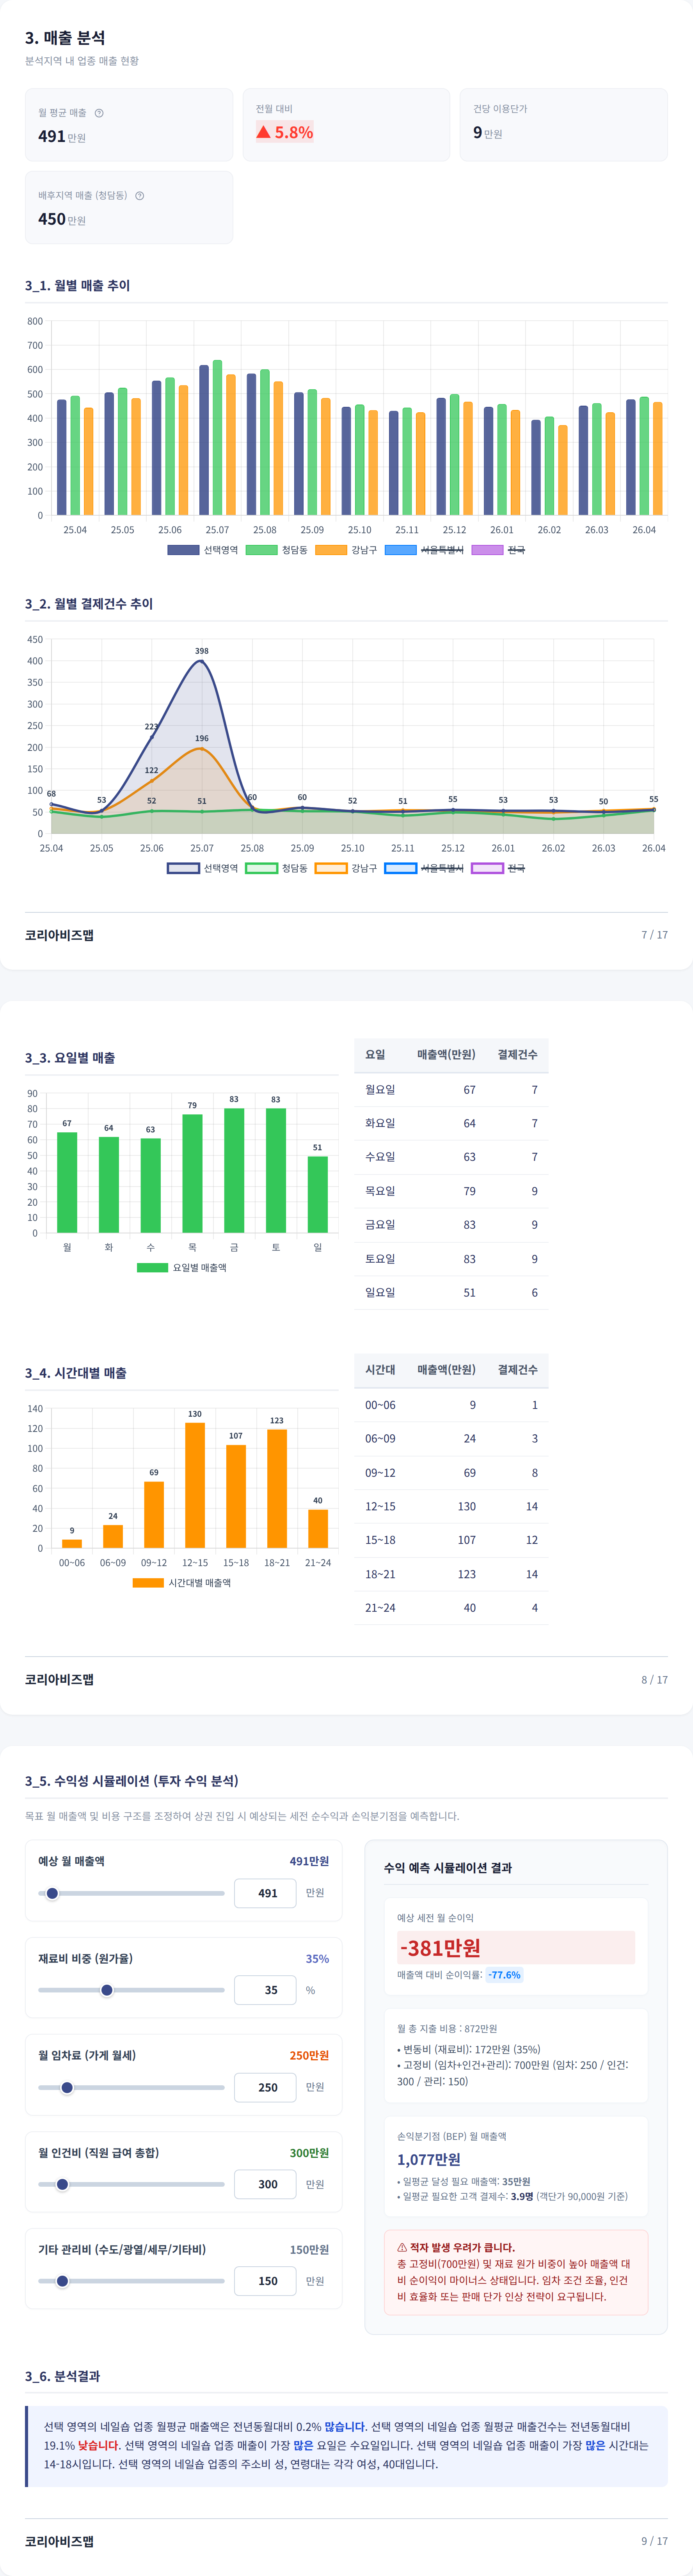Toggle 시간대별 매출액 legend item
Screen dimensions: 693x2576
click(182, 1583)
